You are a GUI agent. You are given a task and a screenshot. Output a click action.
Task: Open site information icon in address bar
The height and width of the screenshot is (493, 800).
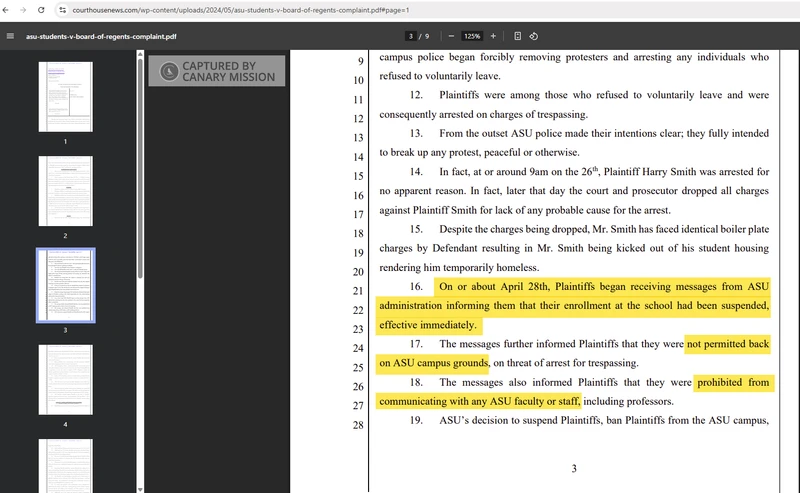pos(62,9)
